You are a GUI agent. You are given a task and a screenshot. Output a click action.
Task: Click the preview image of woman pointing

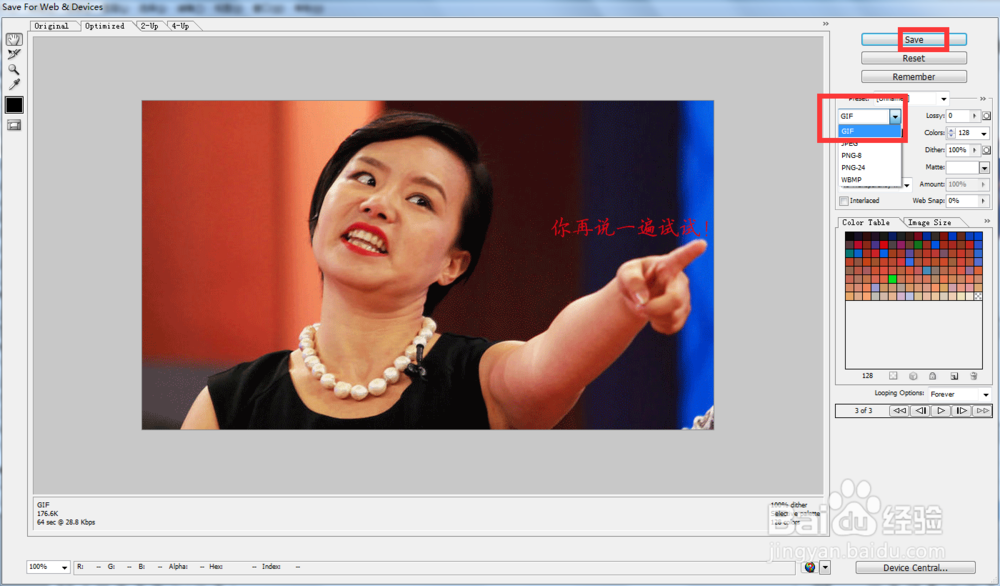pos(427,265)
